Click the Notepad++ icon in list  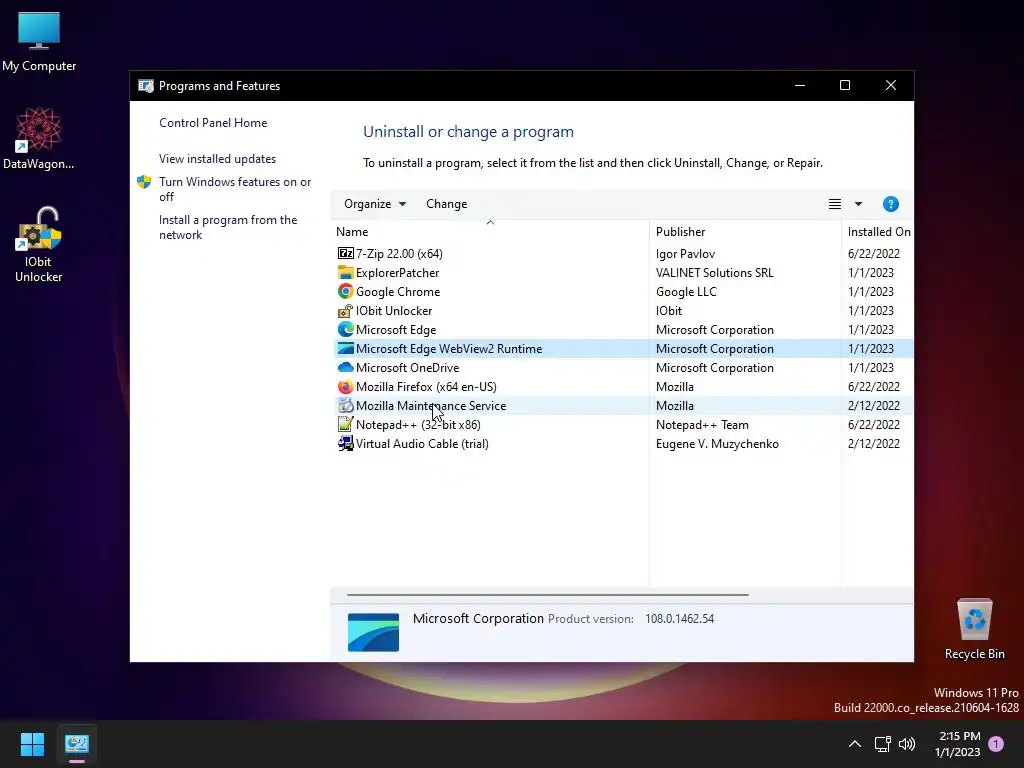[345, 424]
